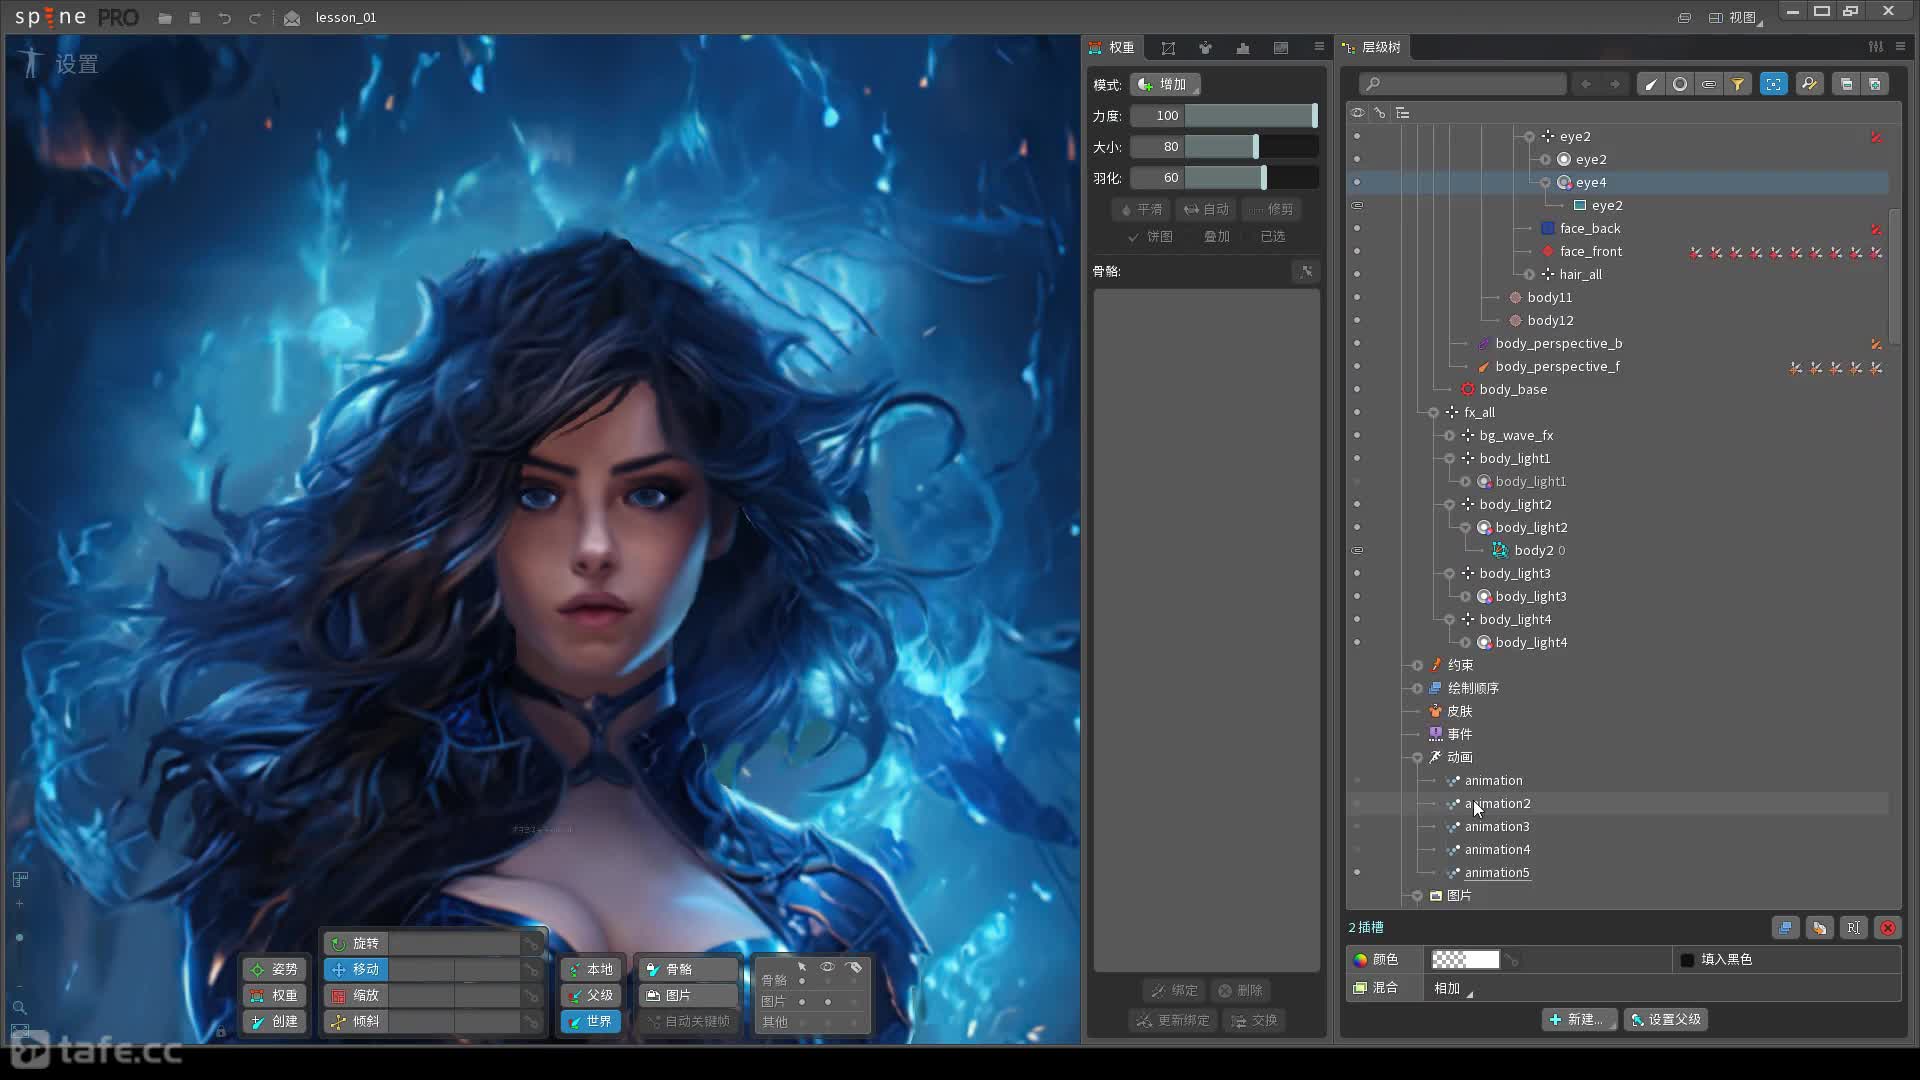Image resolution: width=1920 pixels, height=1080 pixels.
Task: Select the 本地 local axes button
Action: click(590, 969)
